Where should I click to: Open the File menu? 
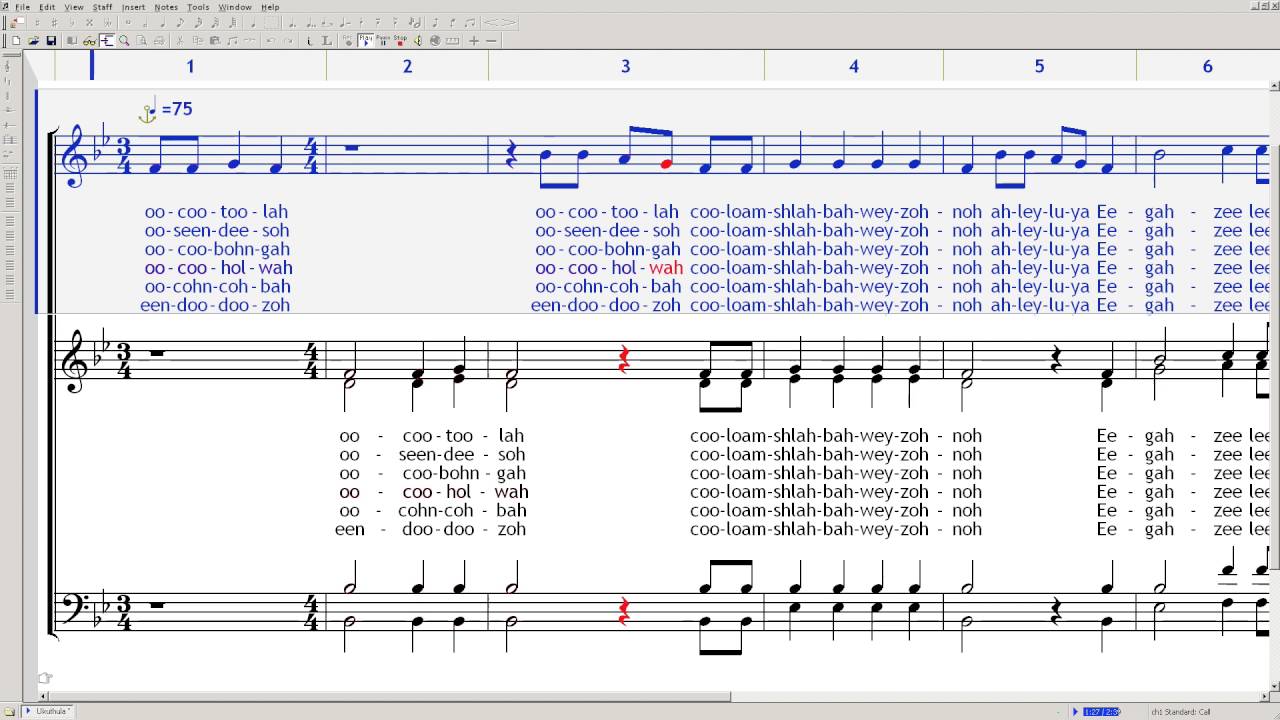pos(22,7)
